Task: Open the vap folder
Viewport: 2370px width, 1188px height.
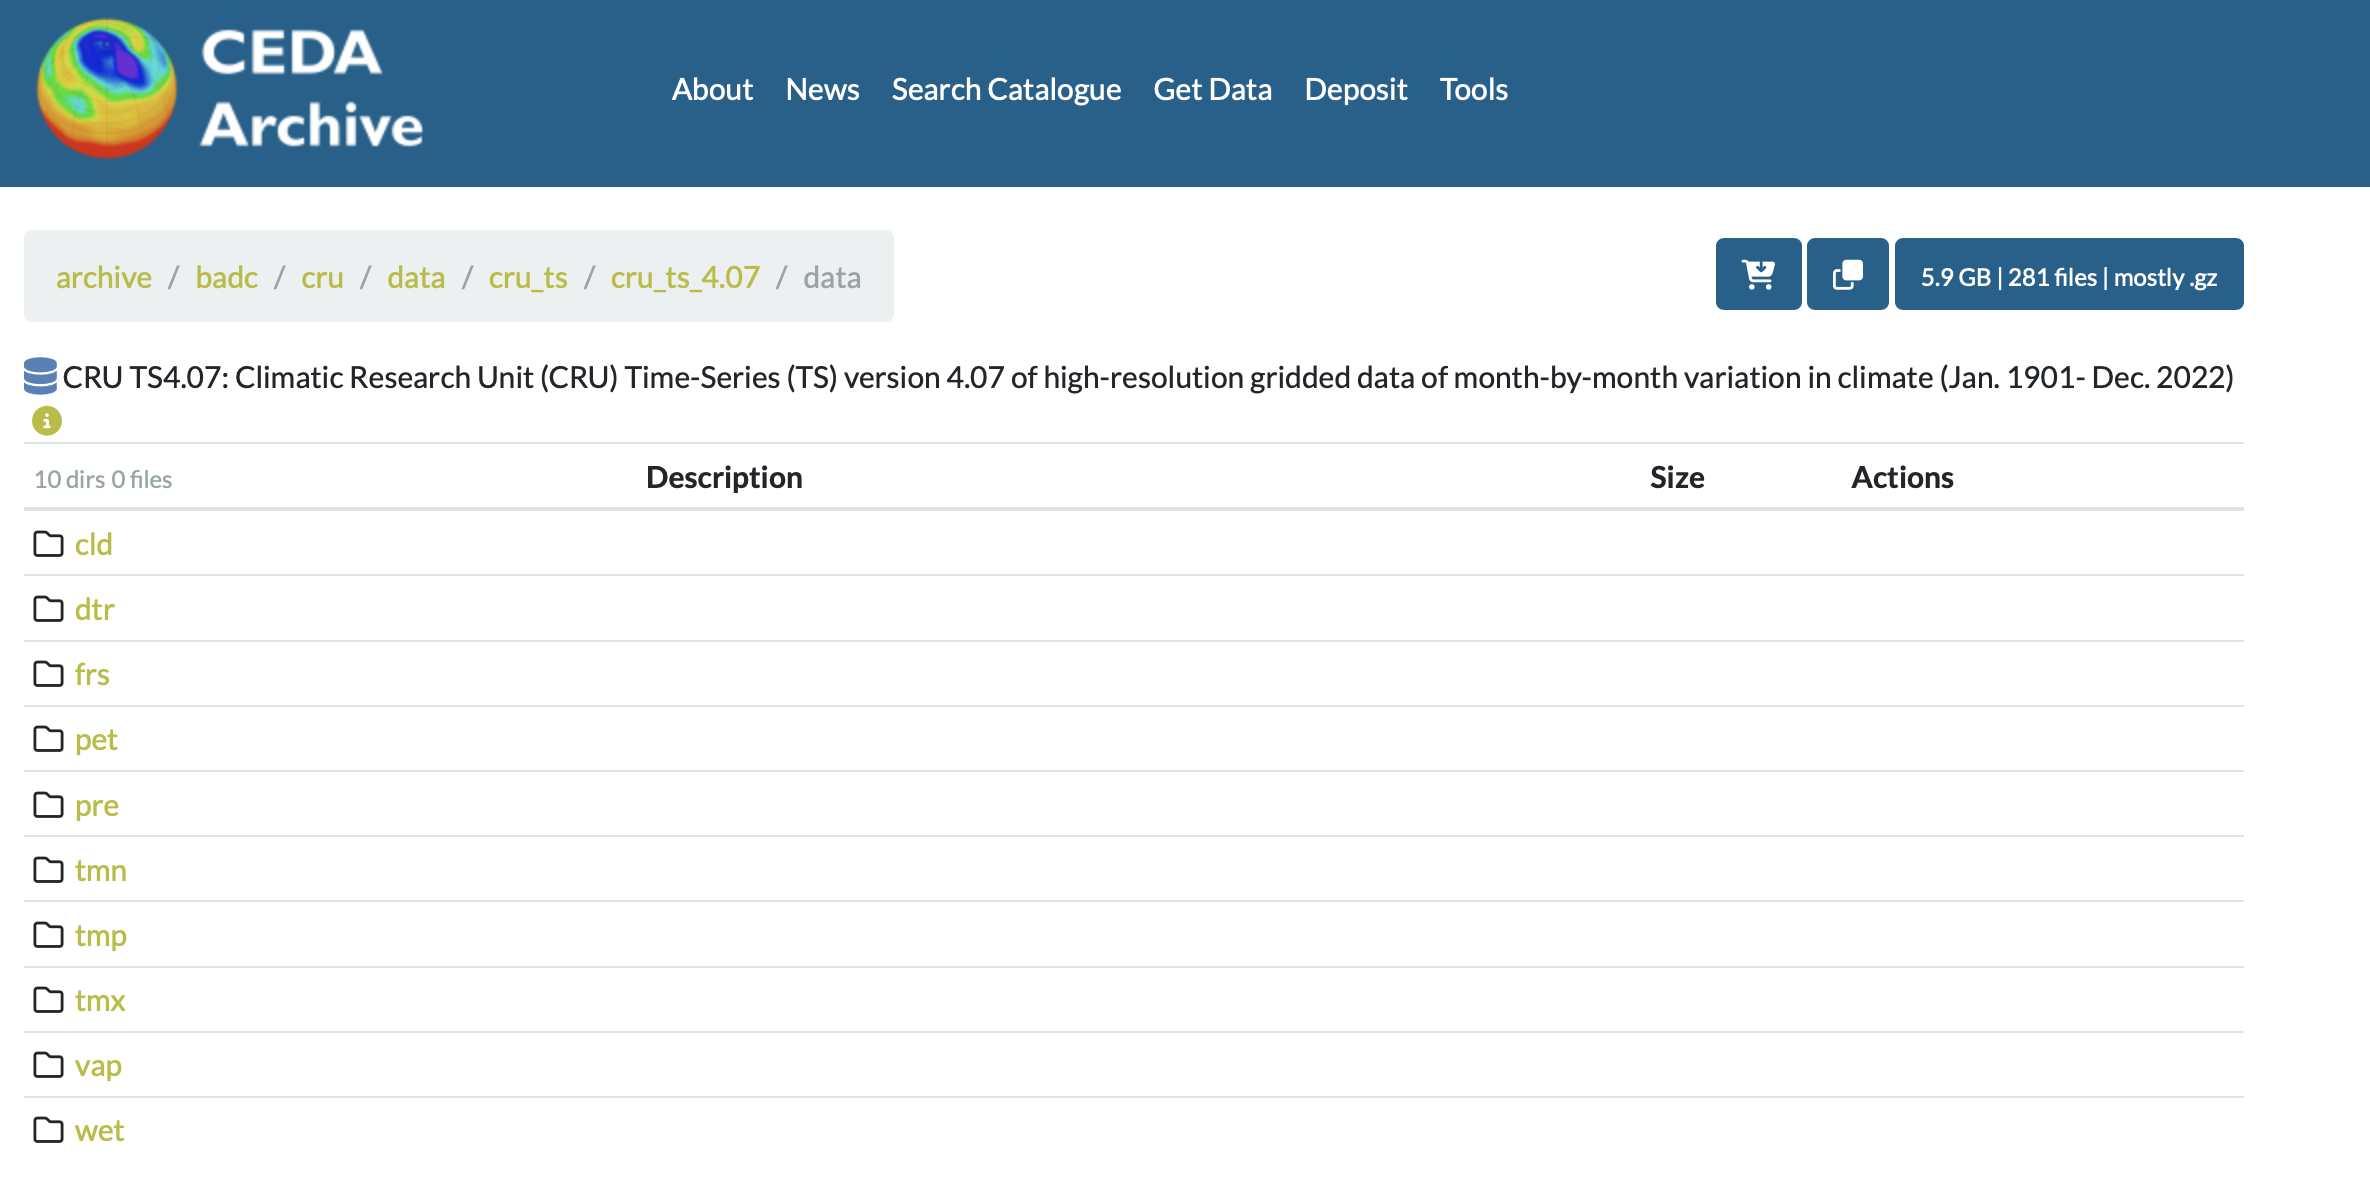Action: tap(98, 1065)
